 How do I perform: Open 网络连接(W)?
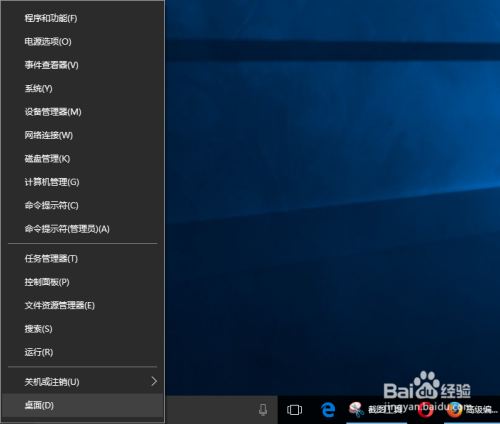(82, 135)
